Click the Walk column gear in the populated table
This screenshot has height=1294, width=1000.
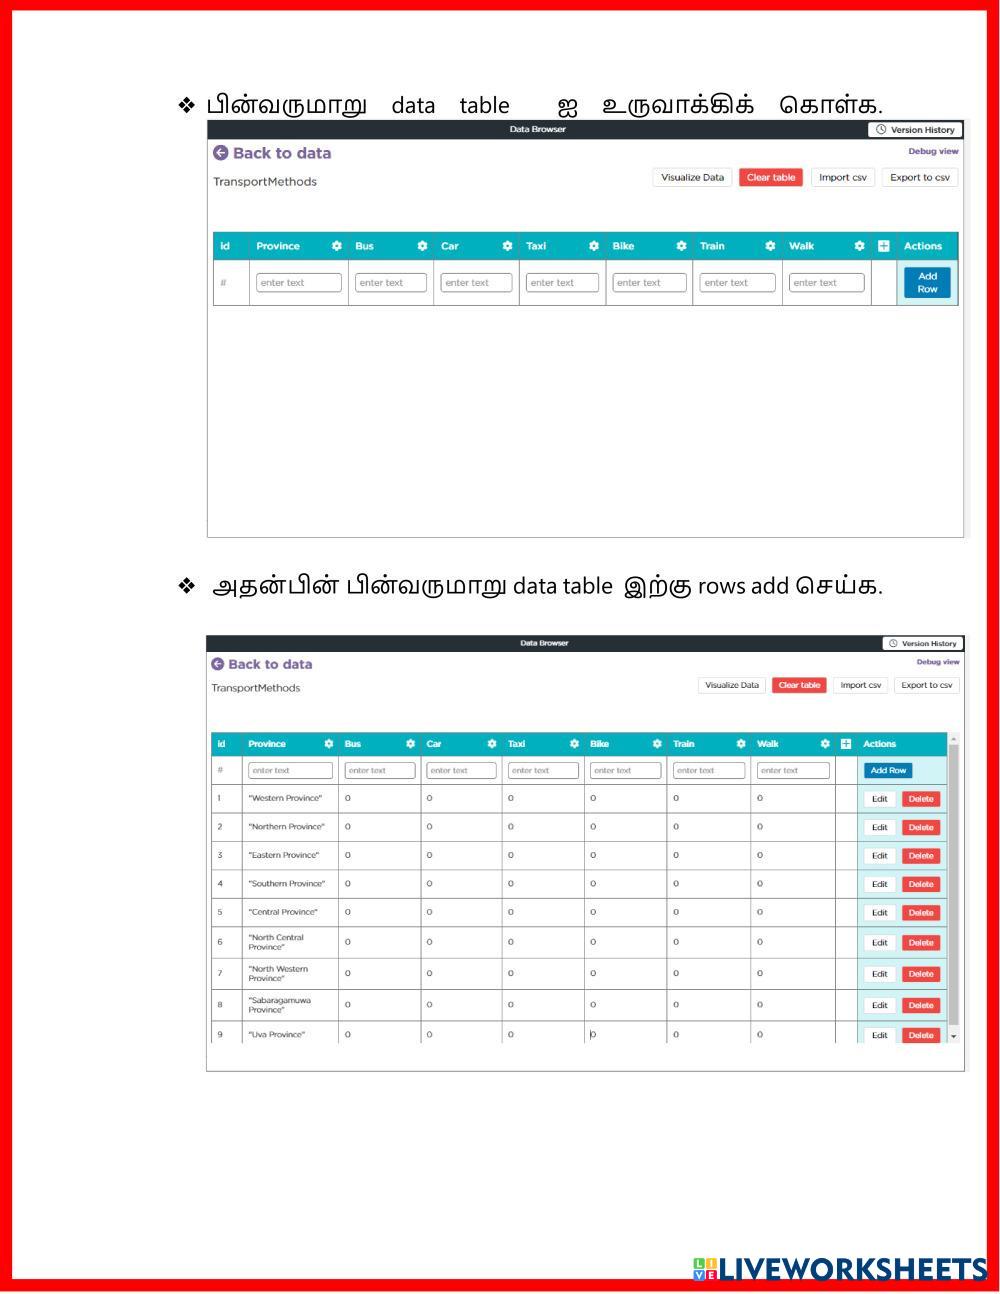point(825,744)
